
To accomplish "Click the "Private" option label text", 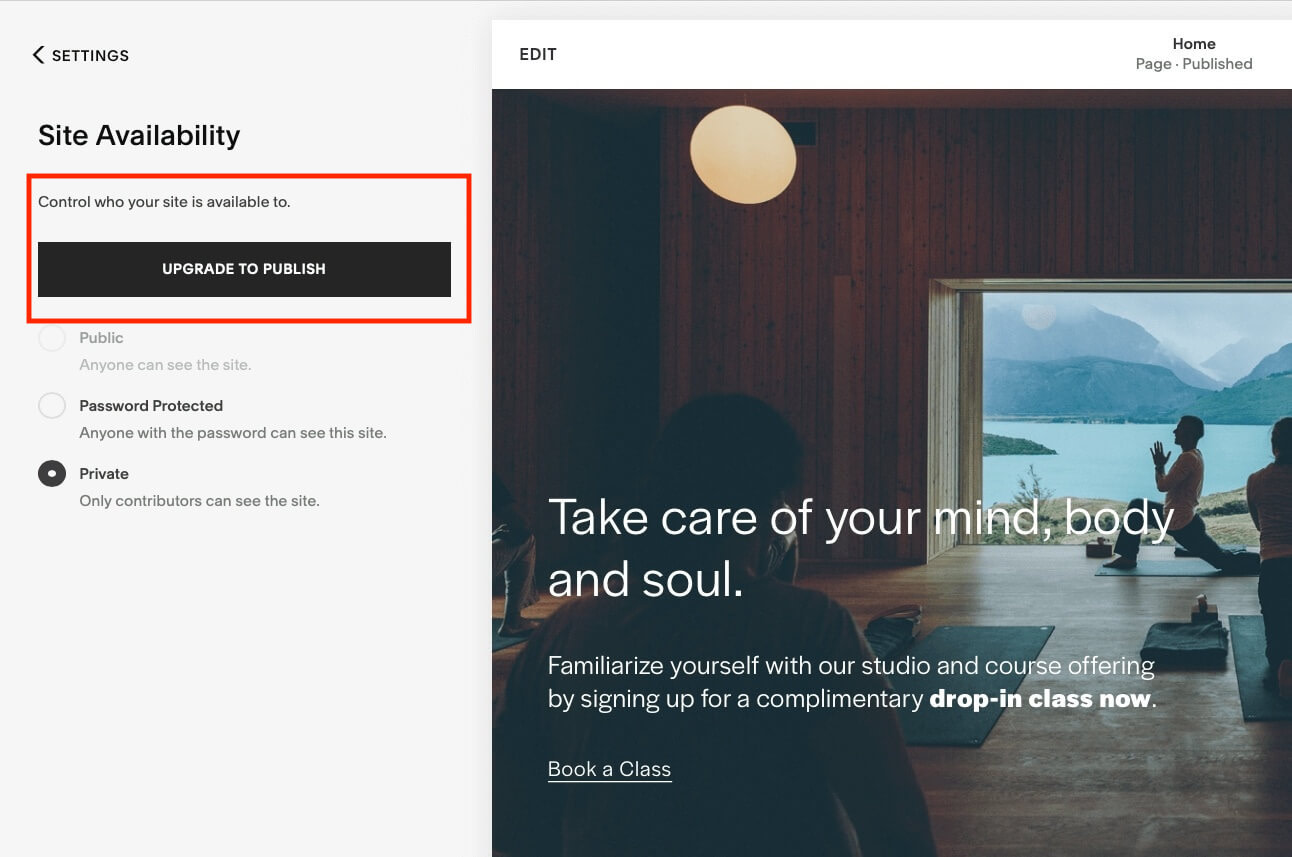I will click(x=104, y=474).
